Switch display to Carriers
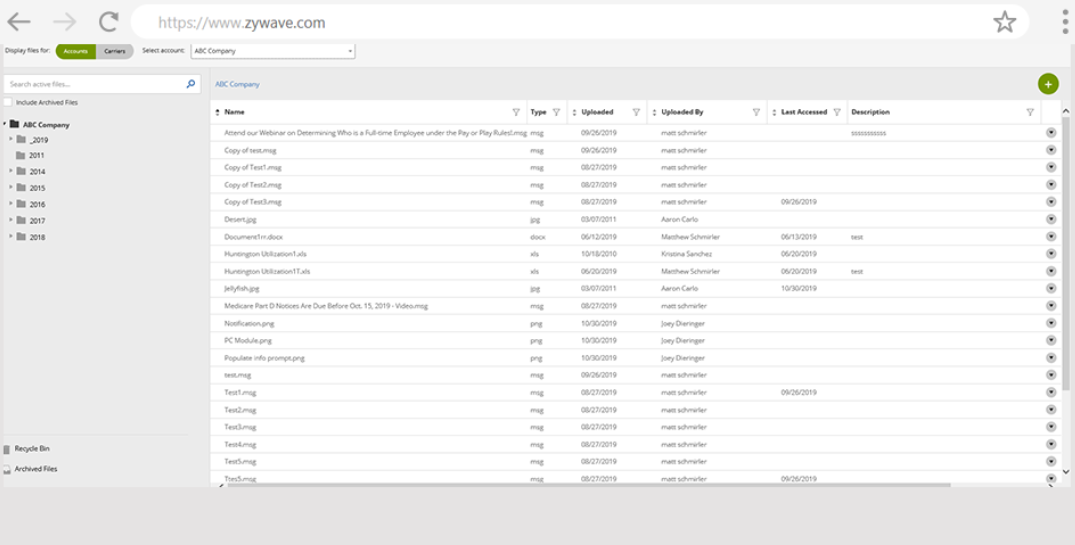 (x=115, y=51)
